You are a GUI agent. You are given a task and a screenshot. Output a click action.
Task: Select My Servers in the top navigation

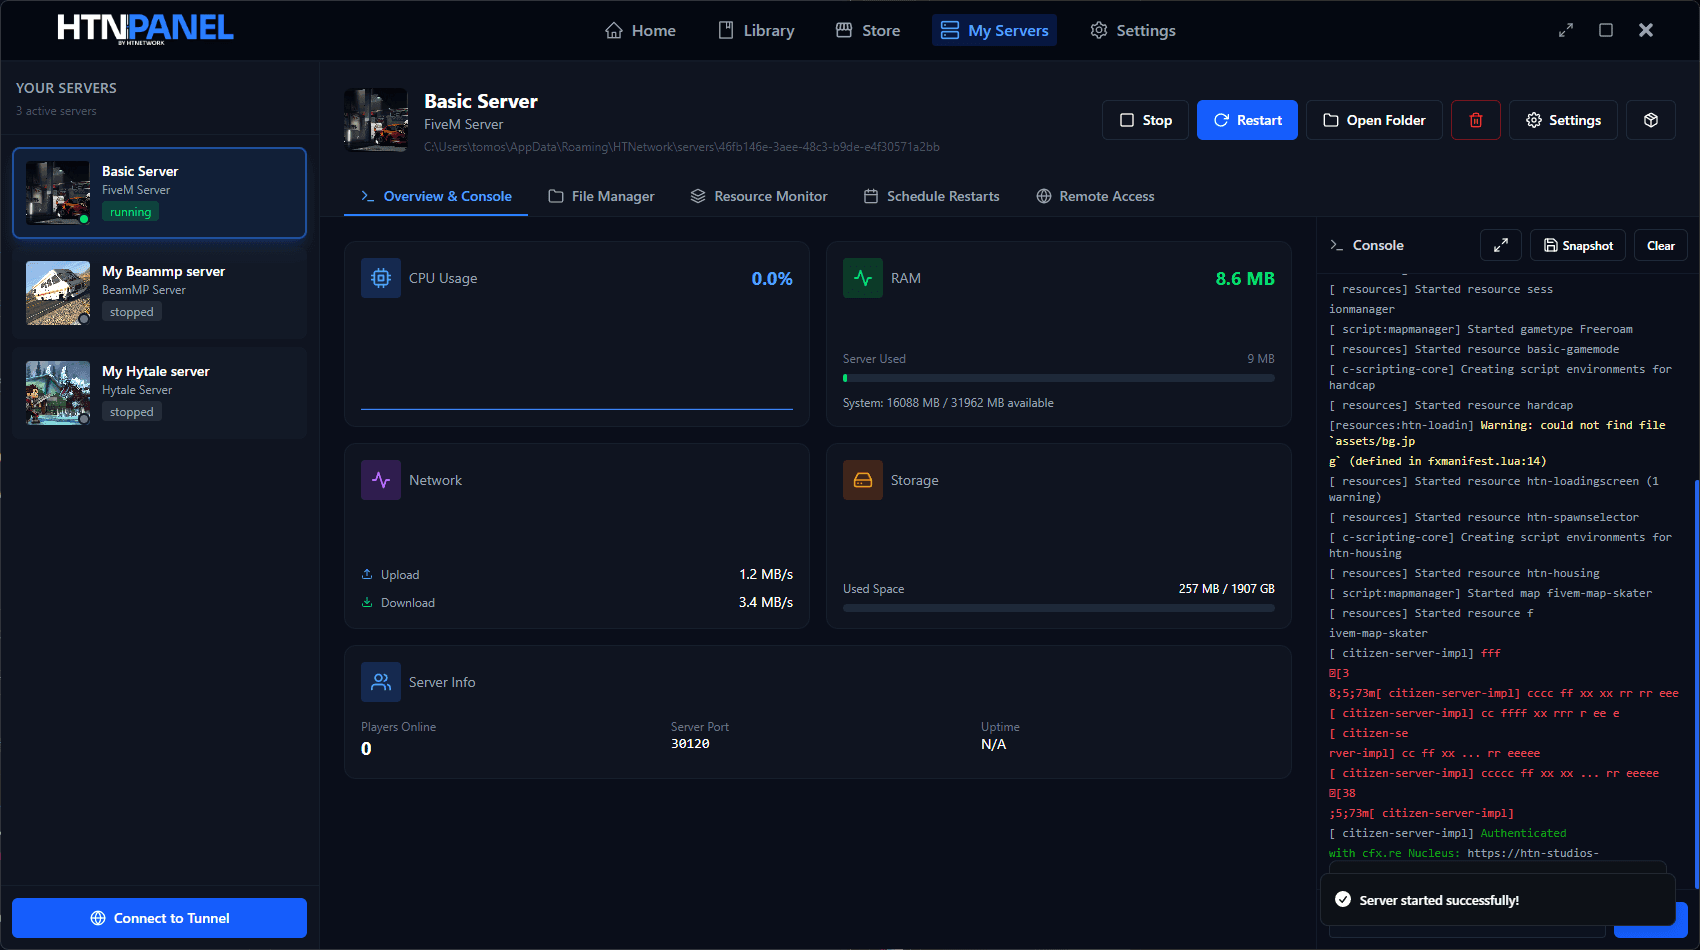click(x=994, y=30)
